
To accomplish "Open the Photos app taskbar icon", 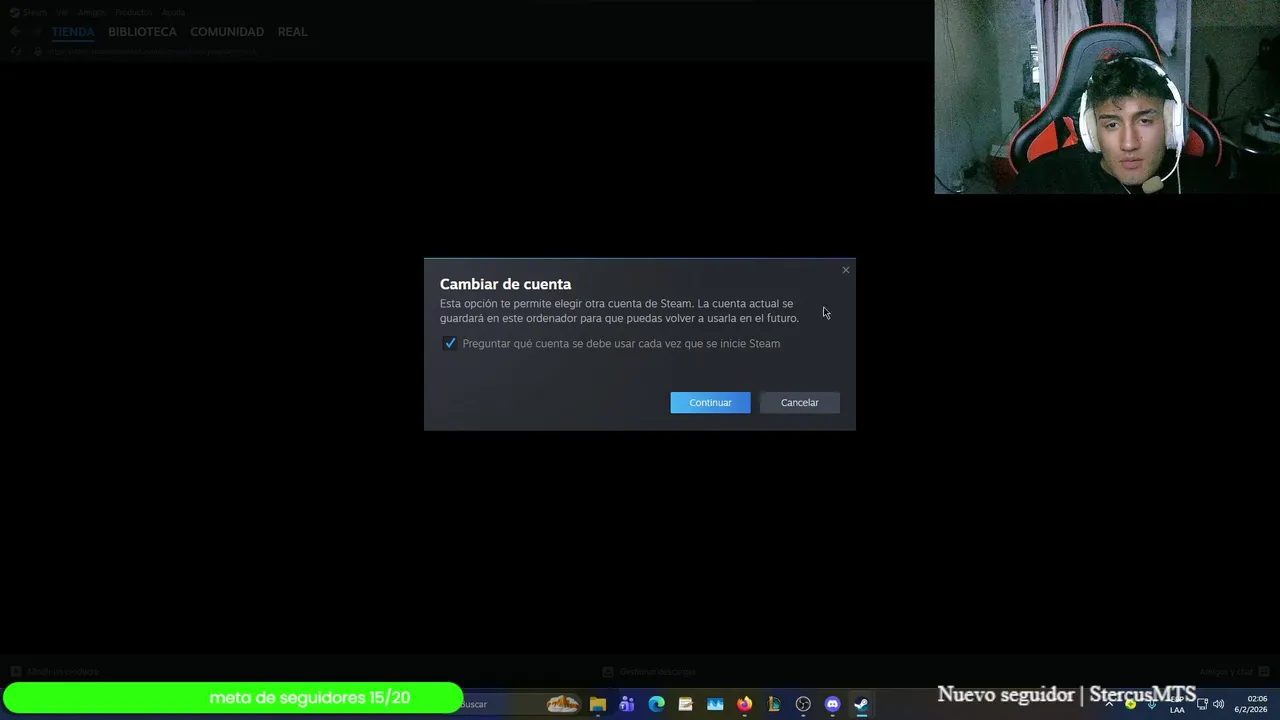I will pyautogui.click(x=715, y=704).
